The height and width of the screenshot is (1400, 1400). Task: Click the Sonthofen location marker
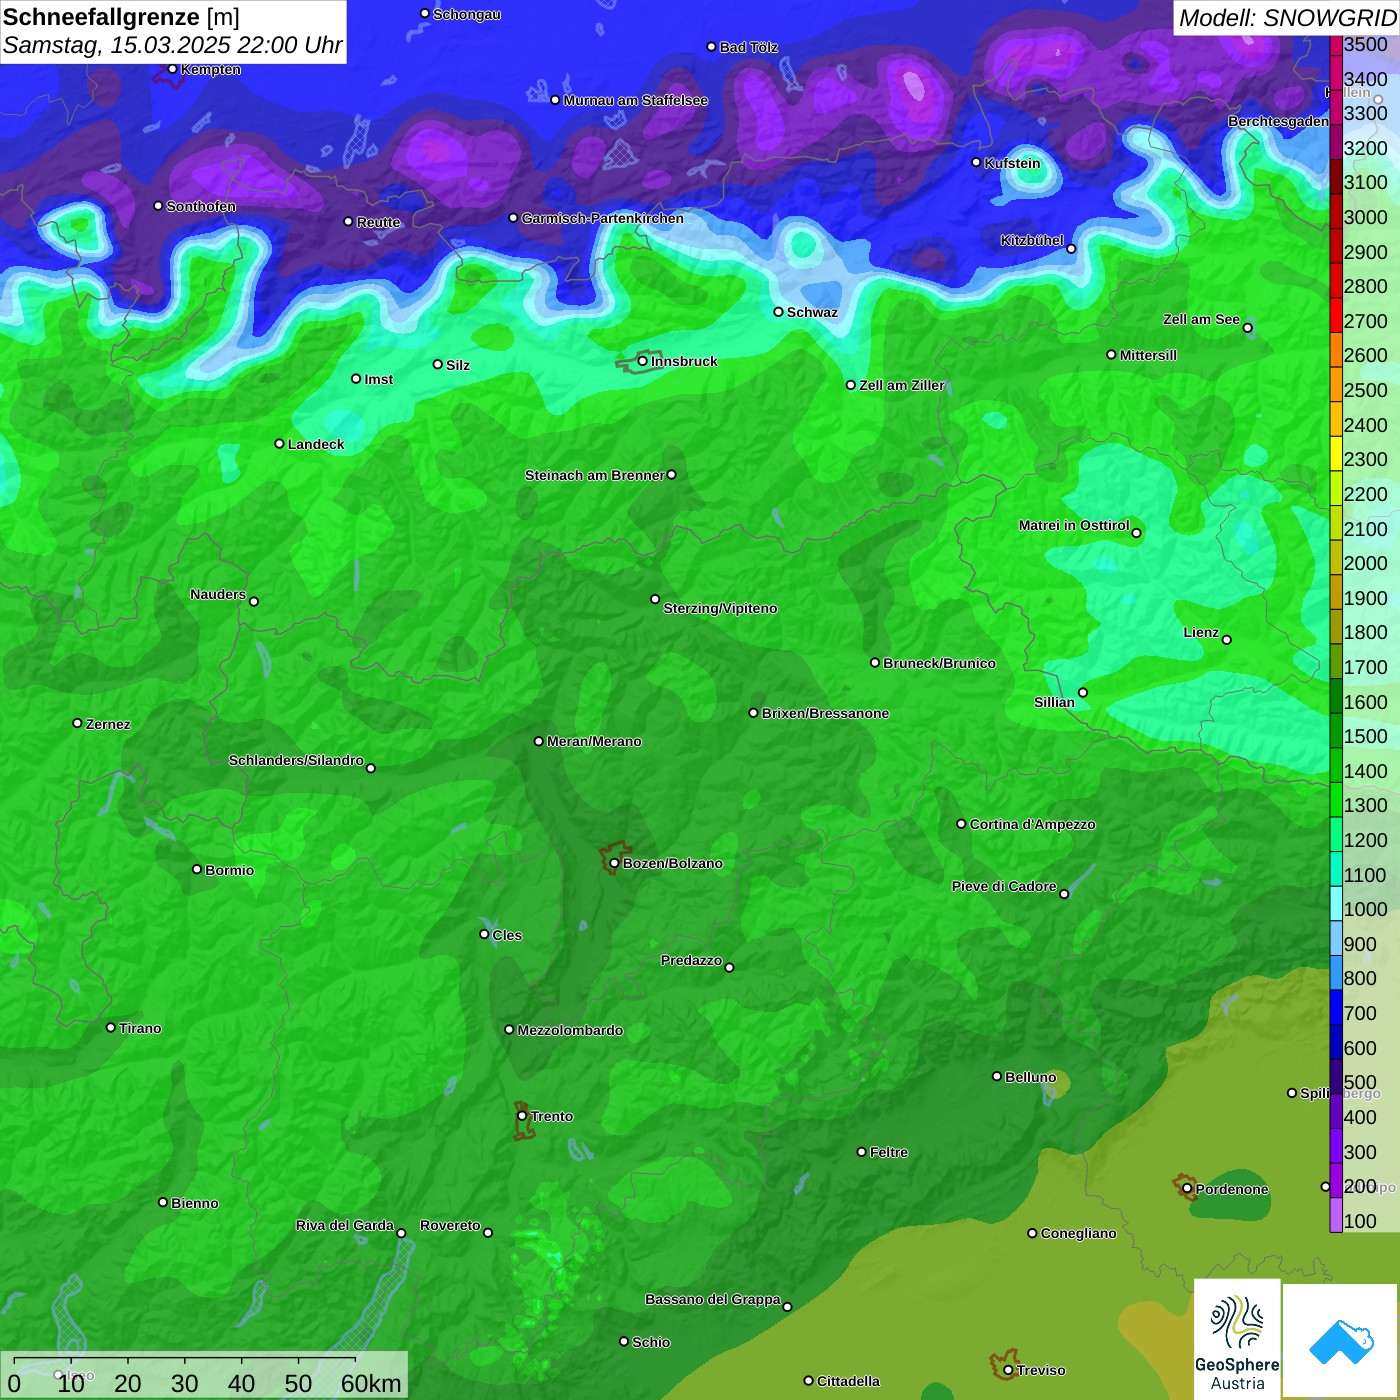coord(158,206)
